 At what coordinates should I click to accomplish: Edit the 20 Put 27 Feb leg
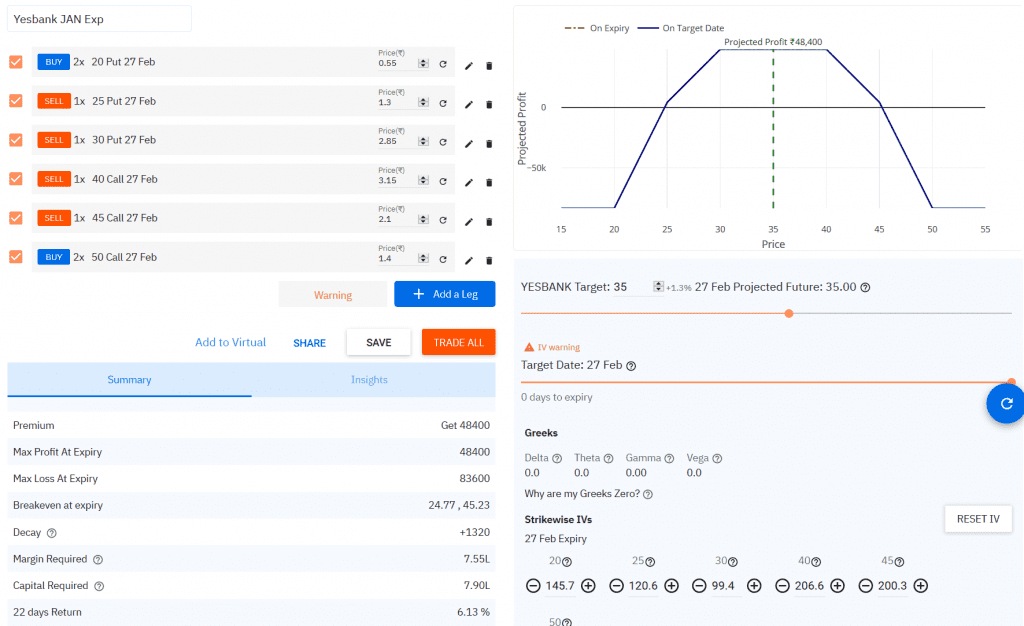pyautogui.click(x=468, y=66)
